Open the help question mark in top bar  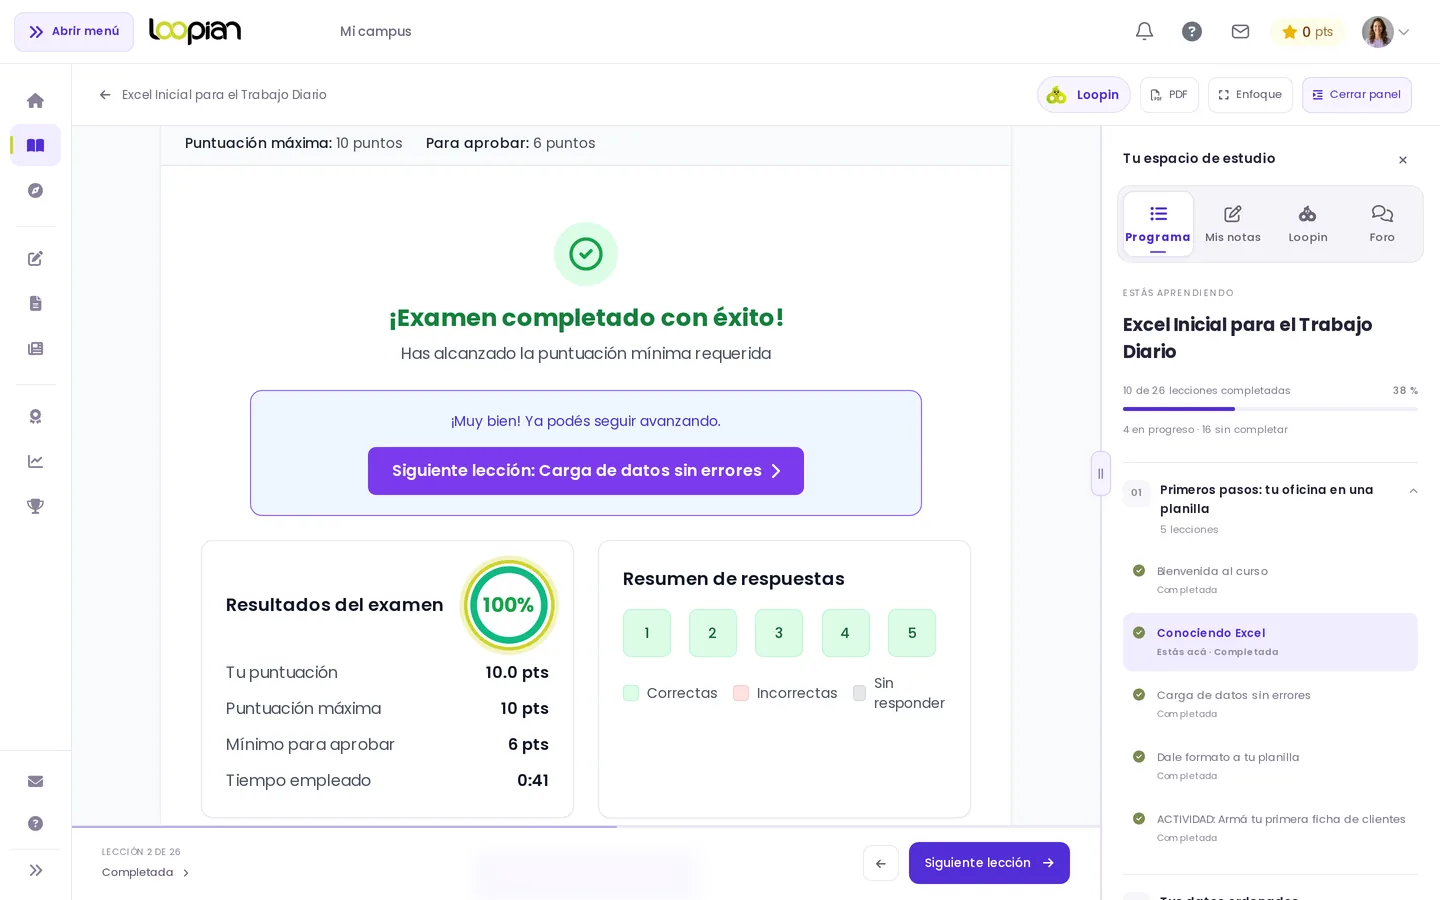click(x=1192, y=32)
